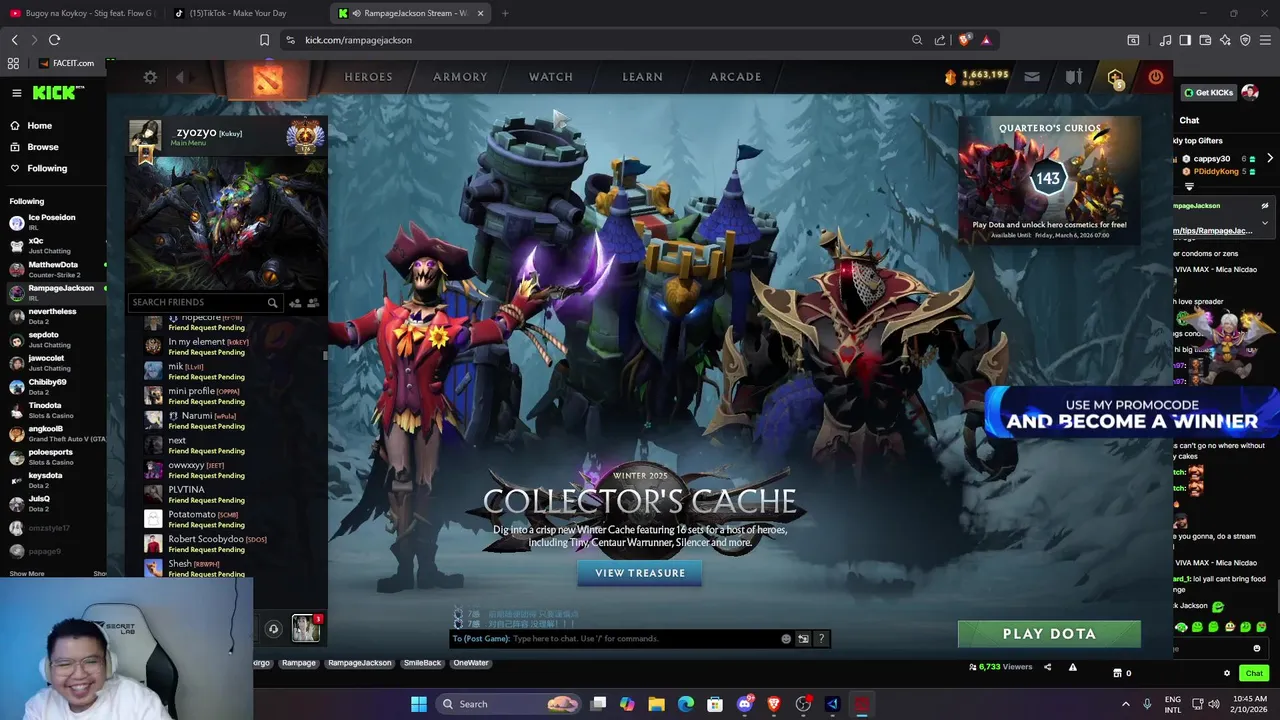Click red power quit icon in Dota
The image size is (1280, 720).
(1156, 77)
